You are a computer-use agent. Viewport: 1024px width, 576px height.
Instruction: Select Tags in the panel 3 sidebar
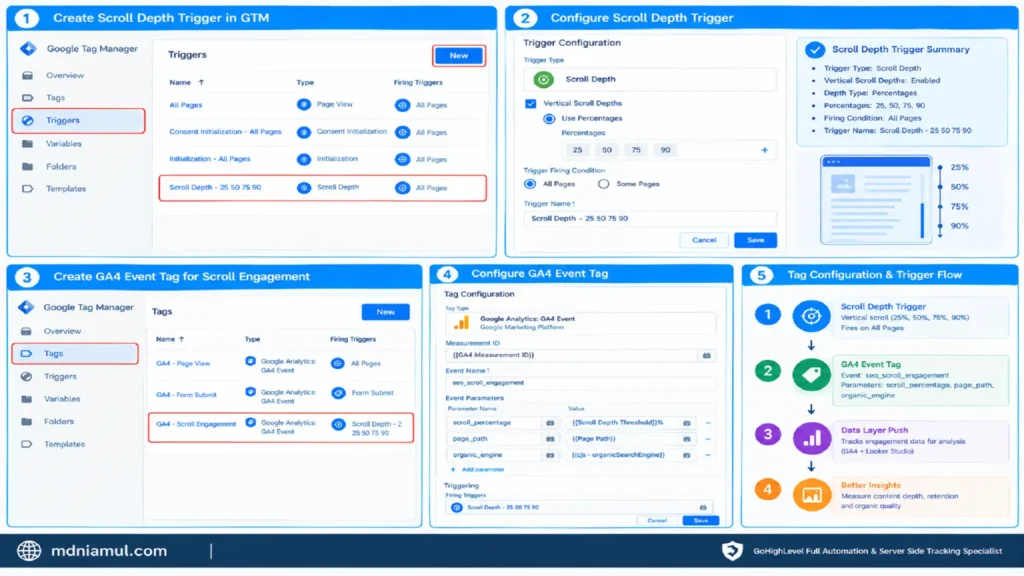pos(75,353)
